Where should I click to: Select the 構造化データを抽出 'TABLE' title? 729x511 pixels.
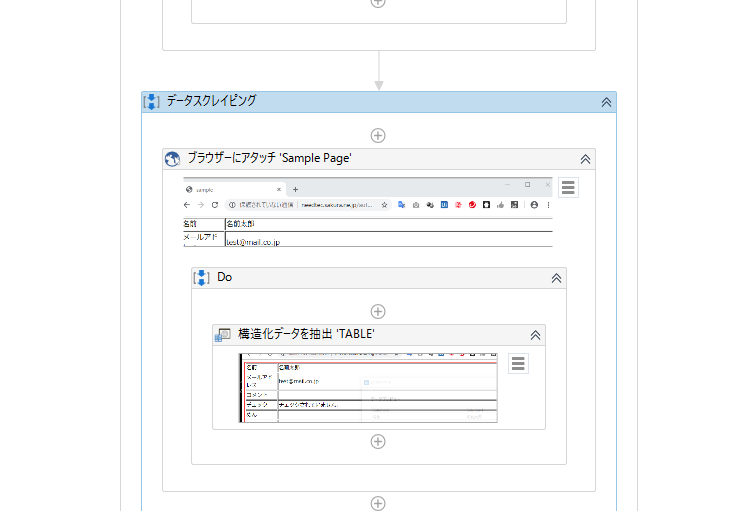click(x=306, y=334)
